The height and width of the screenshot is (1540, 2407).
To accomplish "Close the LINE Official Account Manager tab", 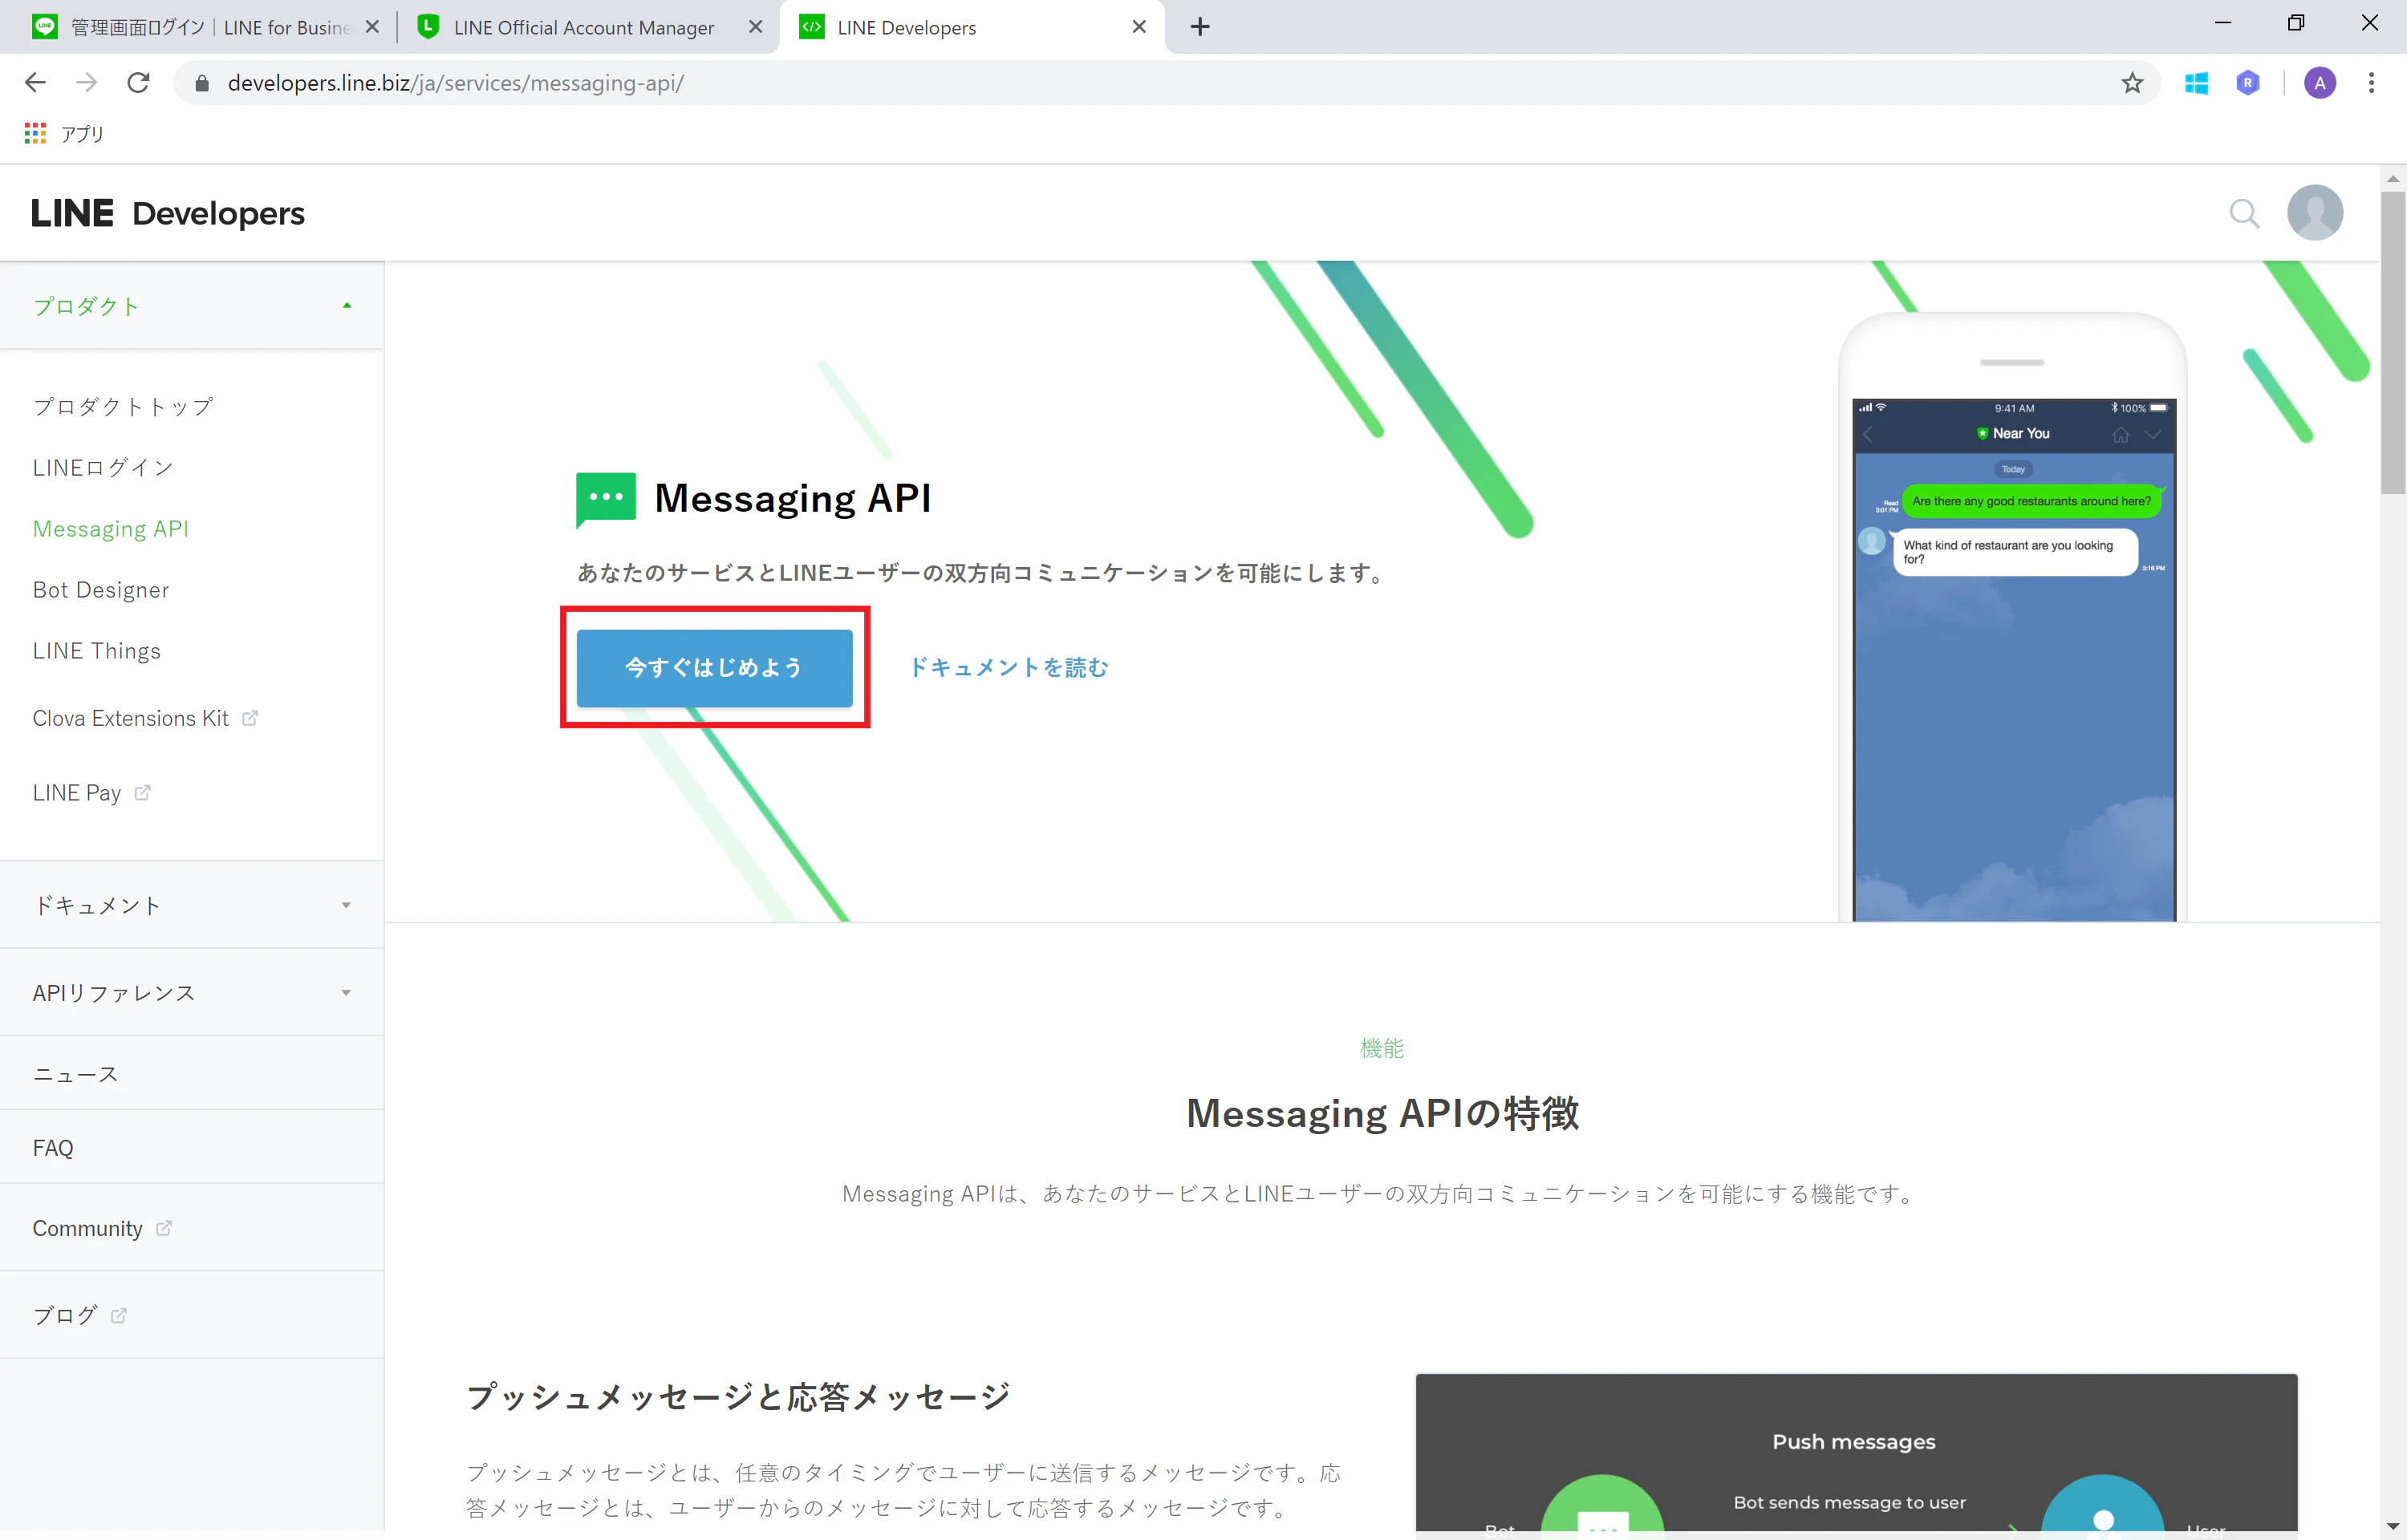I will tap(756, 27).
